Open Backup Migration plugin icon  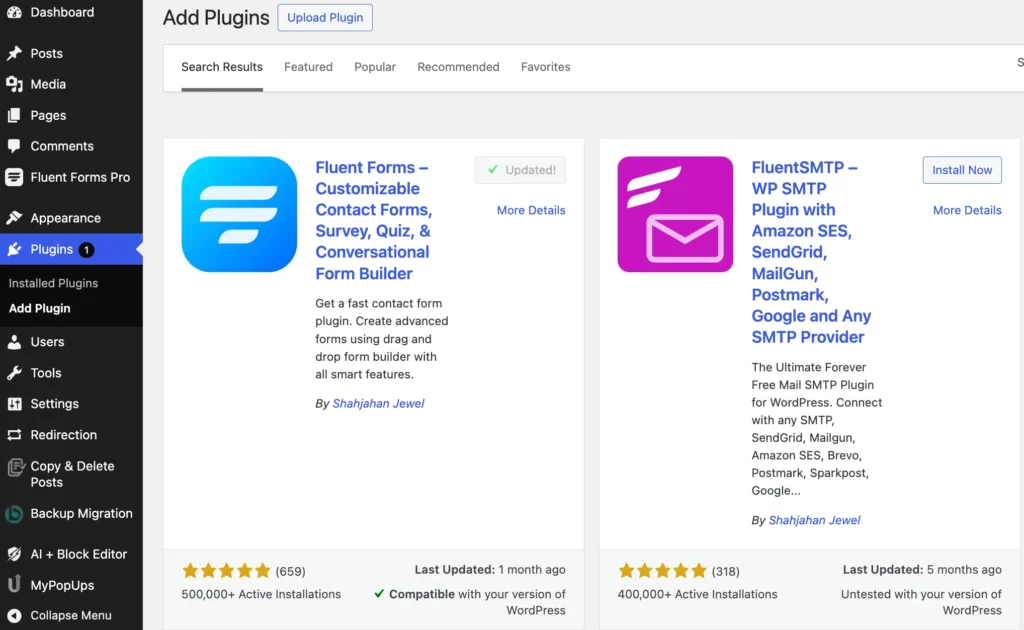pyautogui.click(x=14, y=514)
